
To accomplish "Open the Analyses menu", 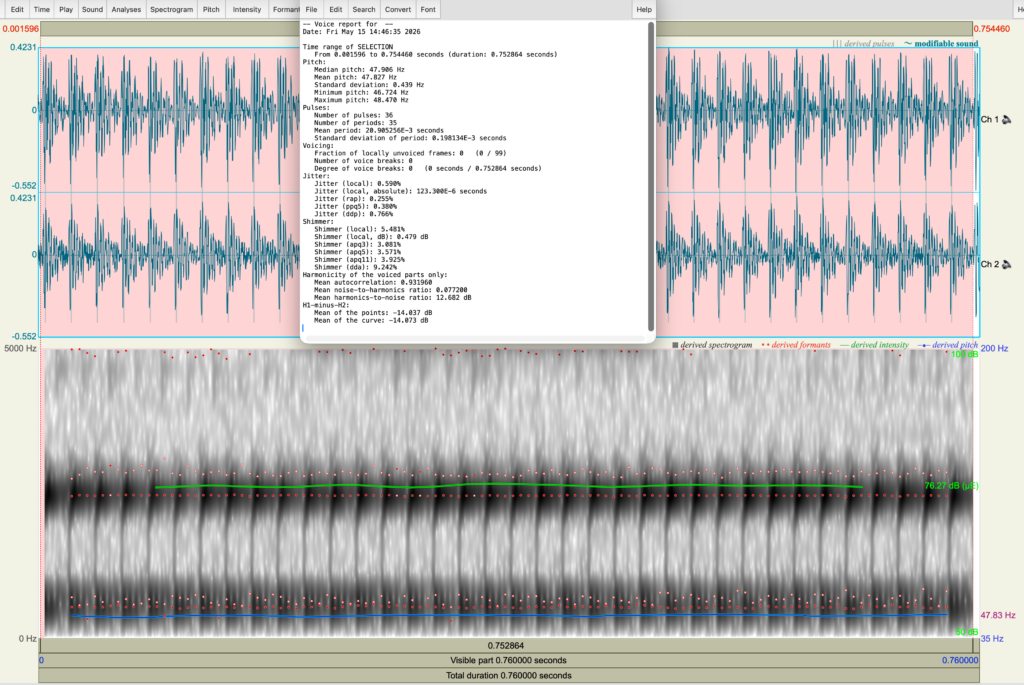I will tap(126, 9).
